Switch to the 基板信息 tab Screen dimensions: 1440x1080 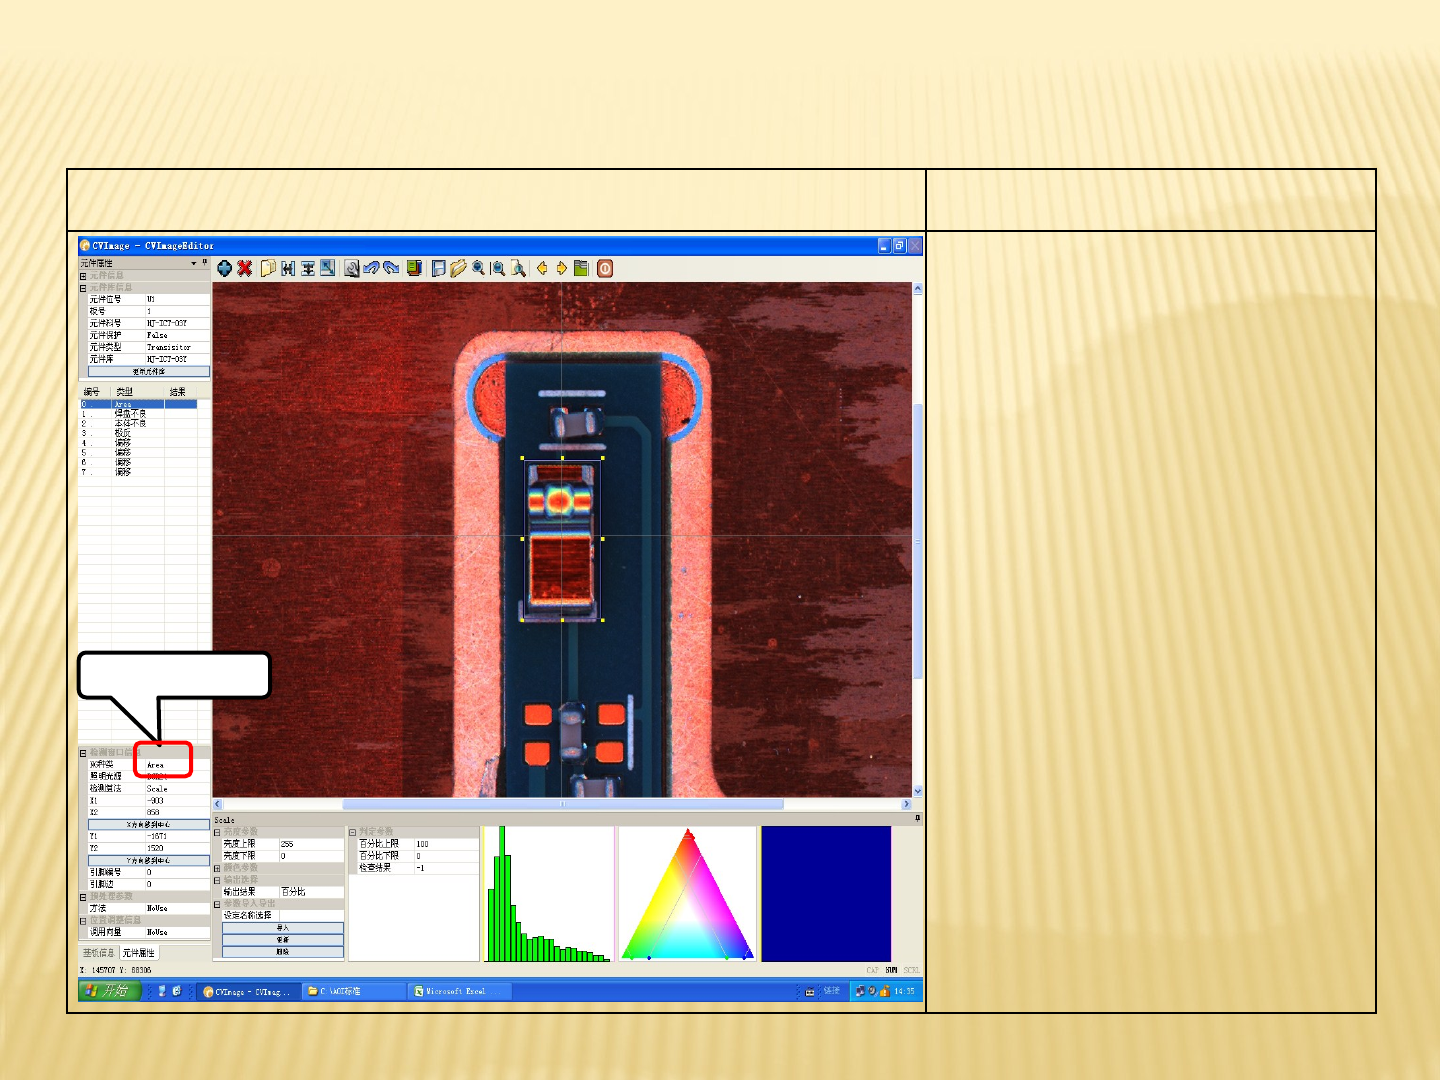point(99,953)
